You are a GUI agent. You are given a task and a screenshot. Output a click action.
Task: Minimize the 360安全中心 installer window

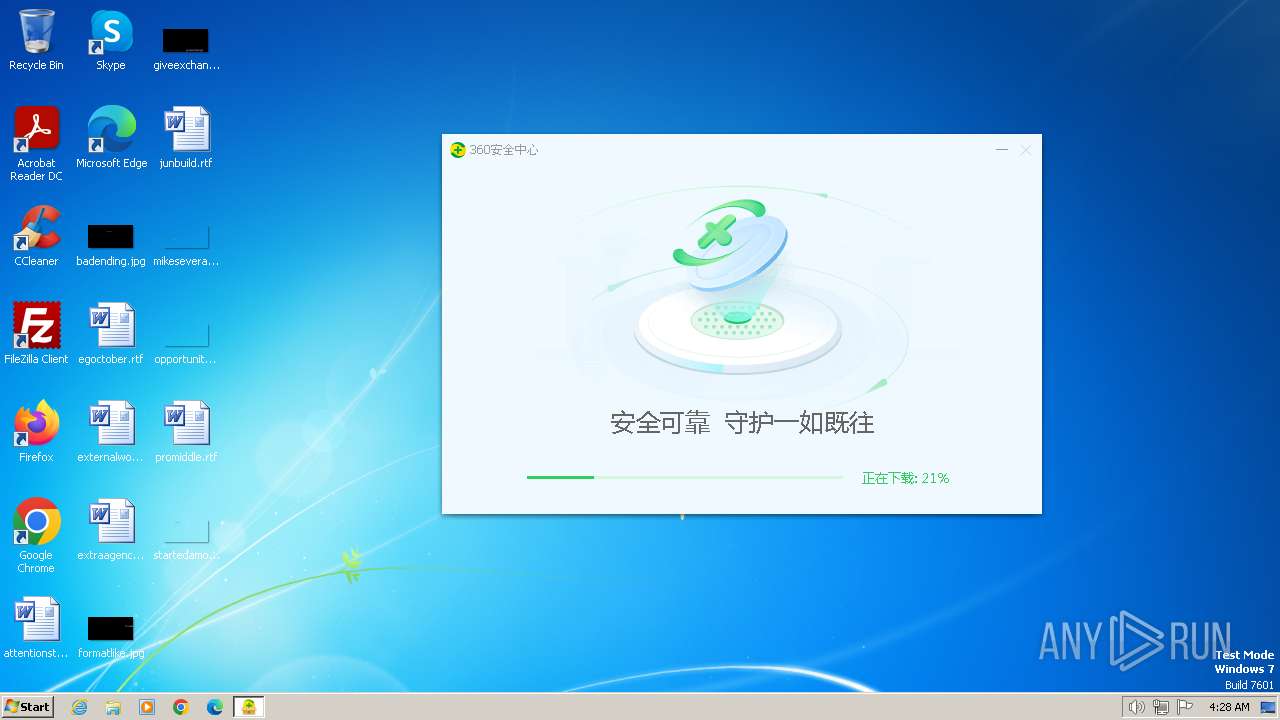(x=1002, y=150)
